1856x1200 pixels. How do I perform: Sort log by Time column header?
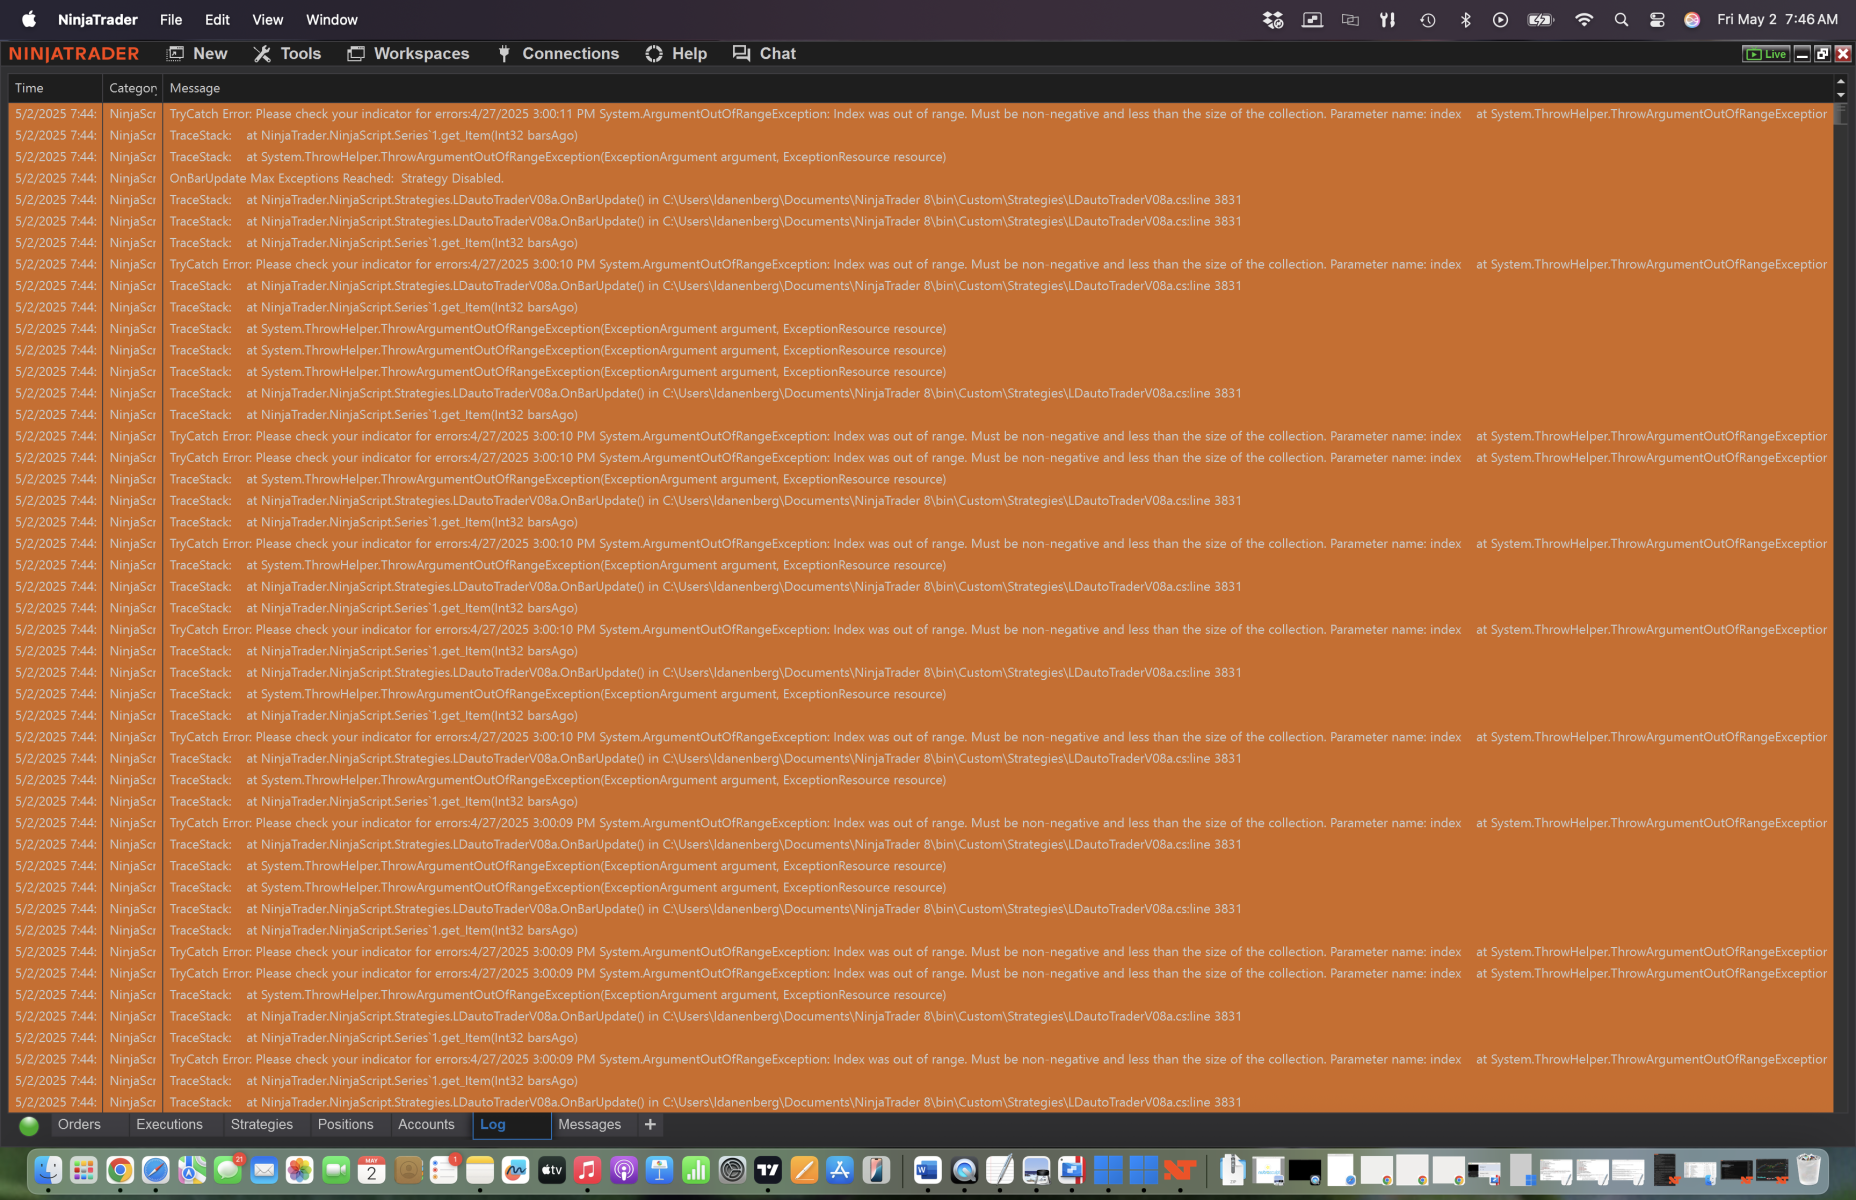pos(55,88)
